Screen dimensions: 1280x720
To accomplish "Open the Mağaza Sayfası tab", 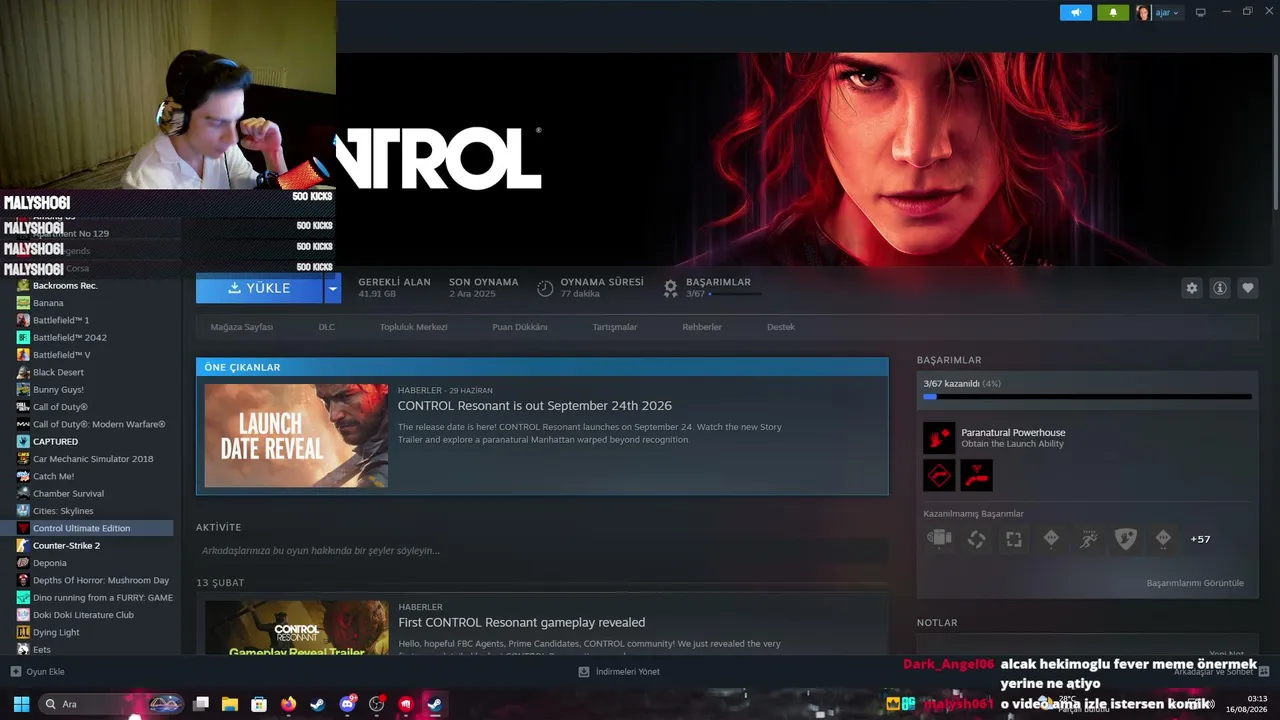I will [x=241, y=327].
